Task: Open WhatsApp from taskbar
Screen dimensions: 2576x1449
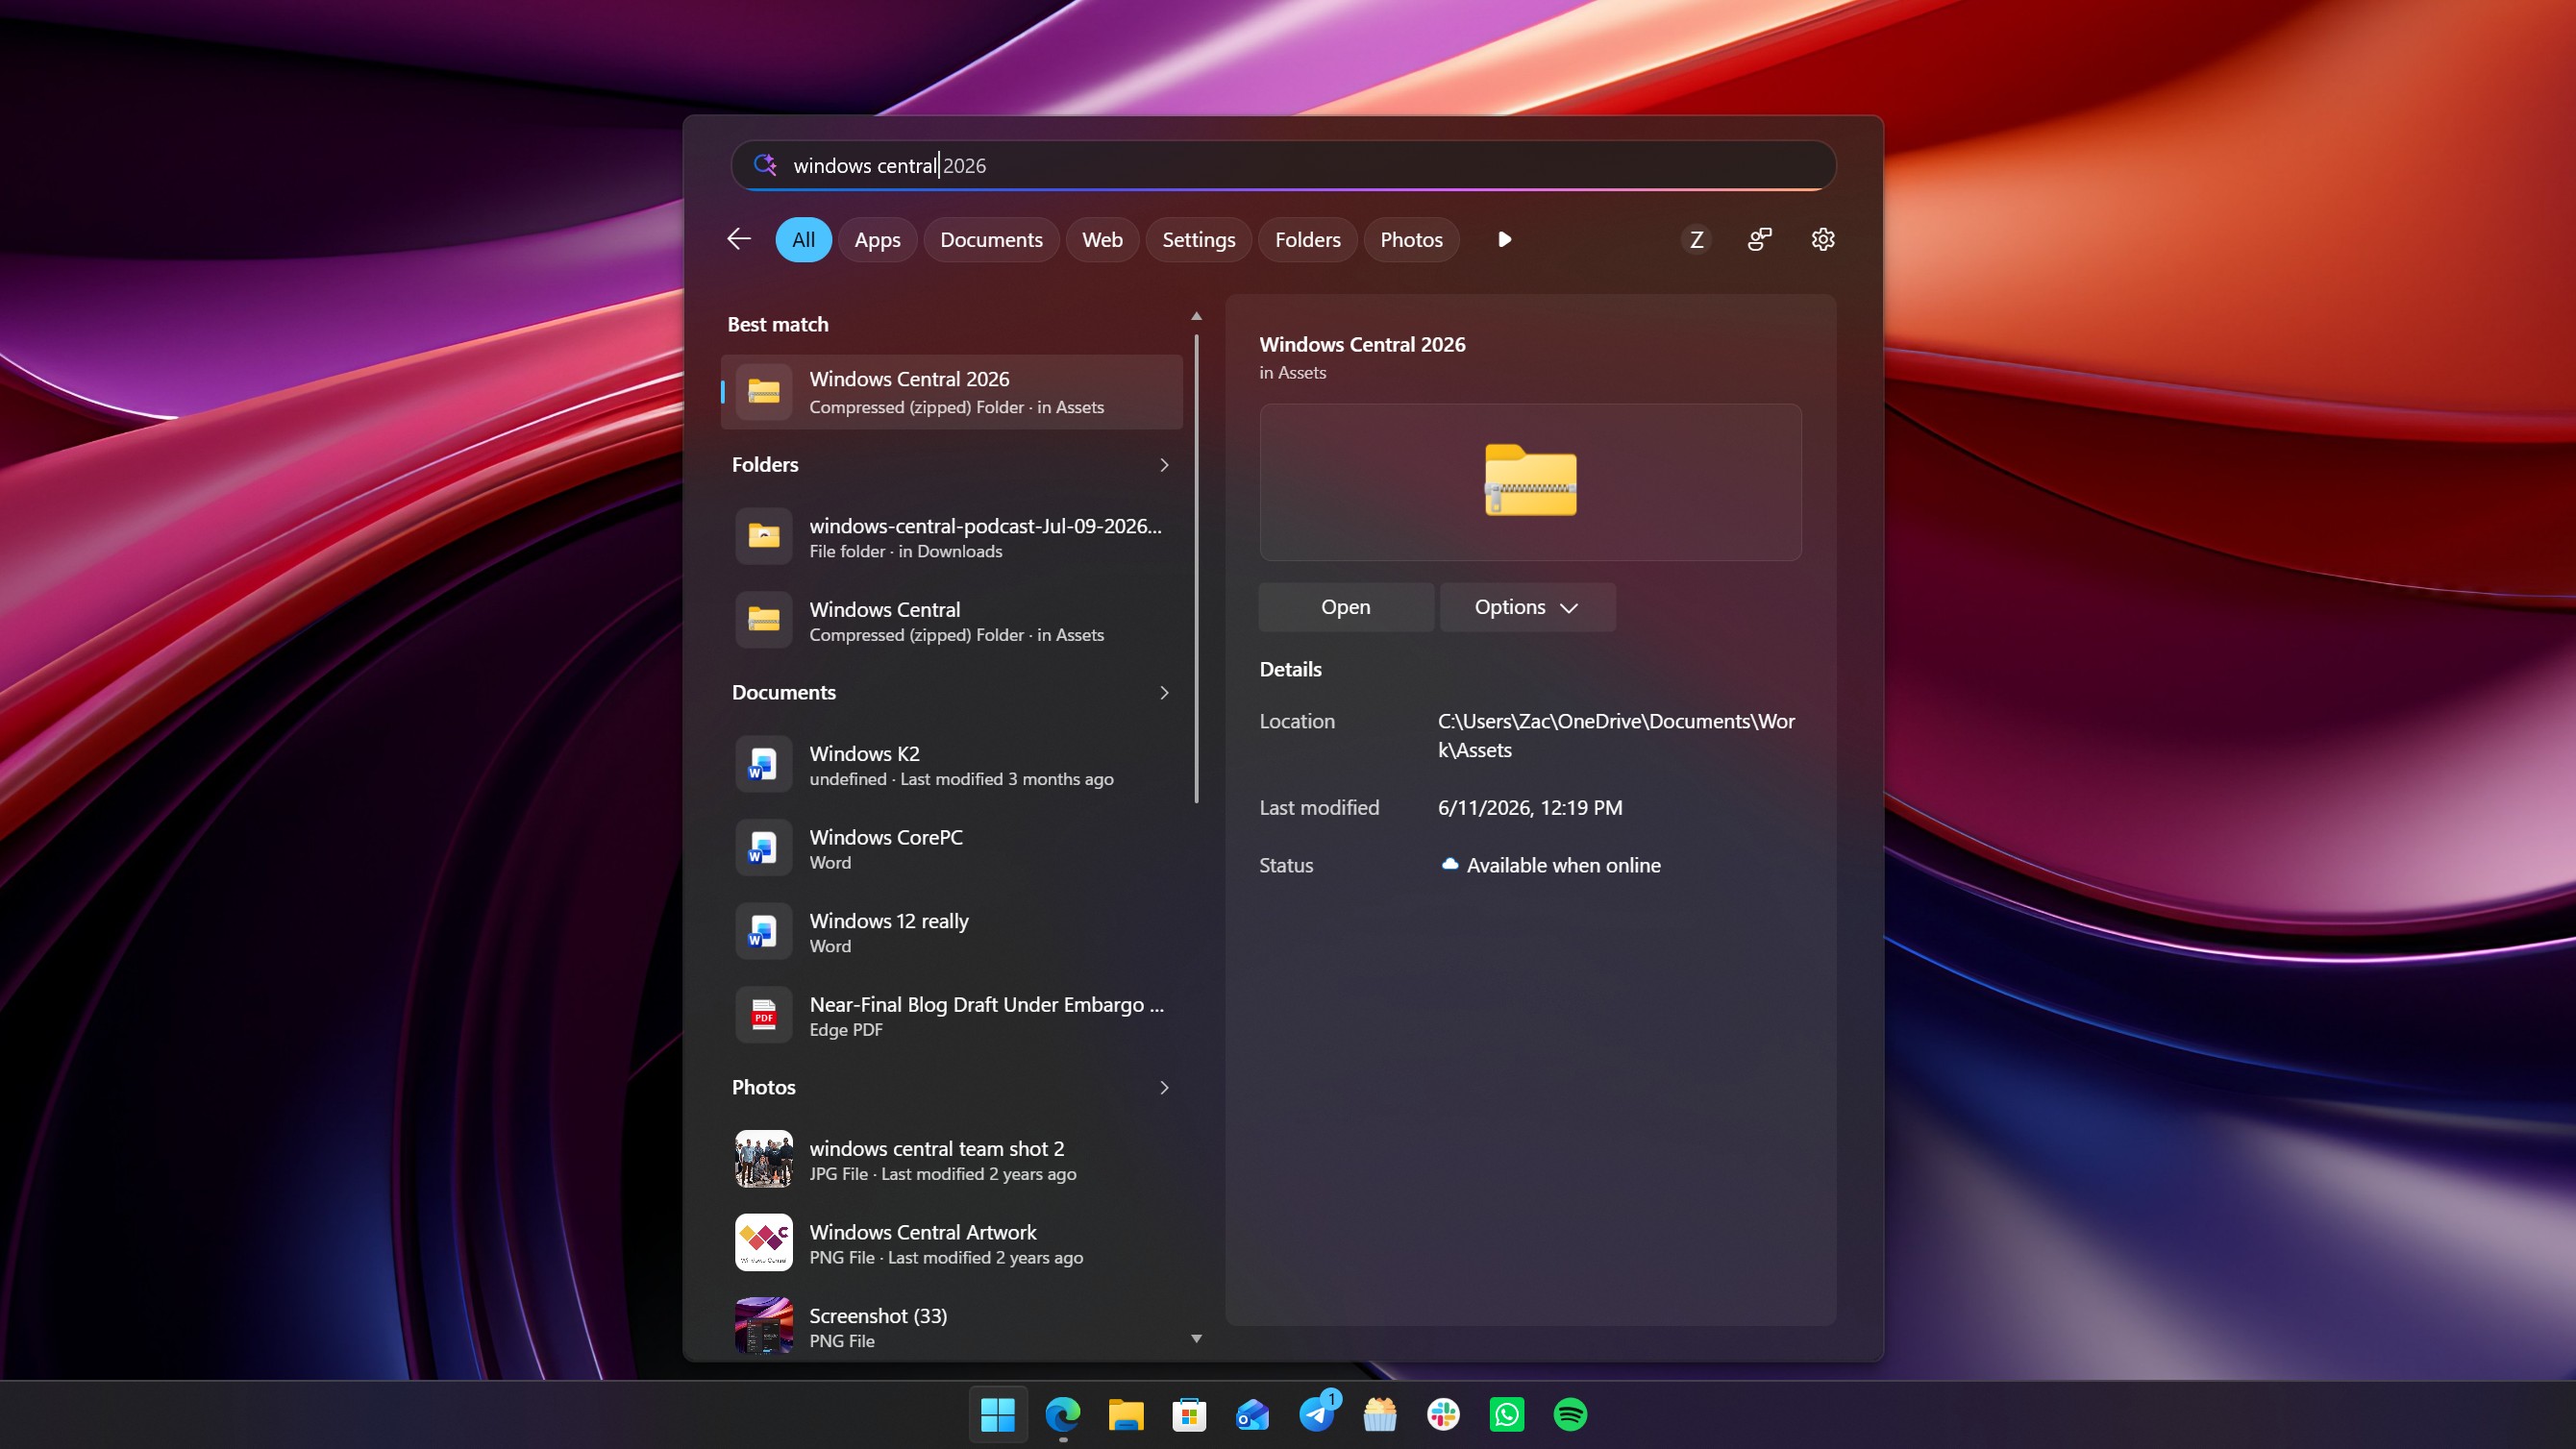Action: pos(1507,1414)
